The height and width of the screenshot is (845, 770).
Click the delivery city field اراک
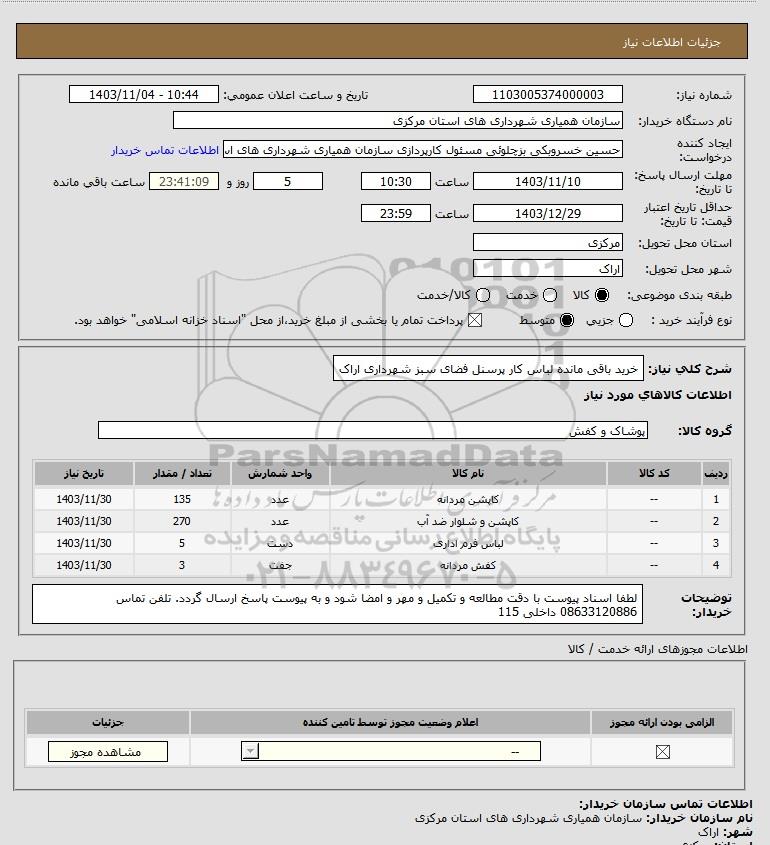point(547,268)
